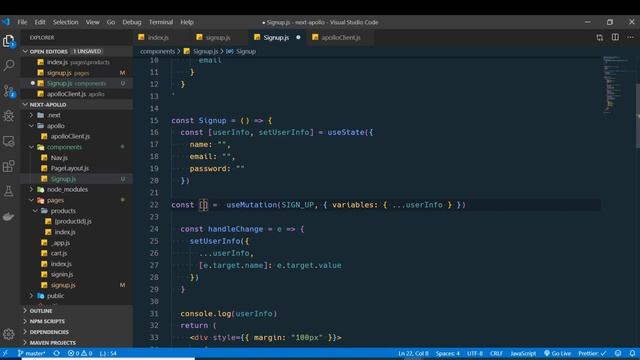This screenshot has width=640, height=360.
Task: Expand the public folder
Action: (55, 296)
